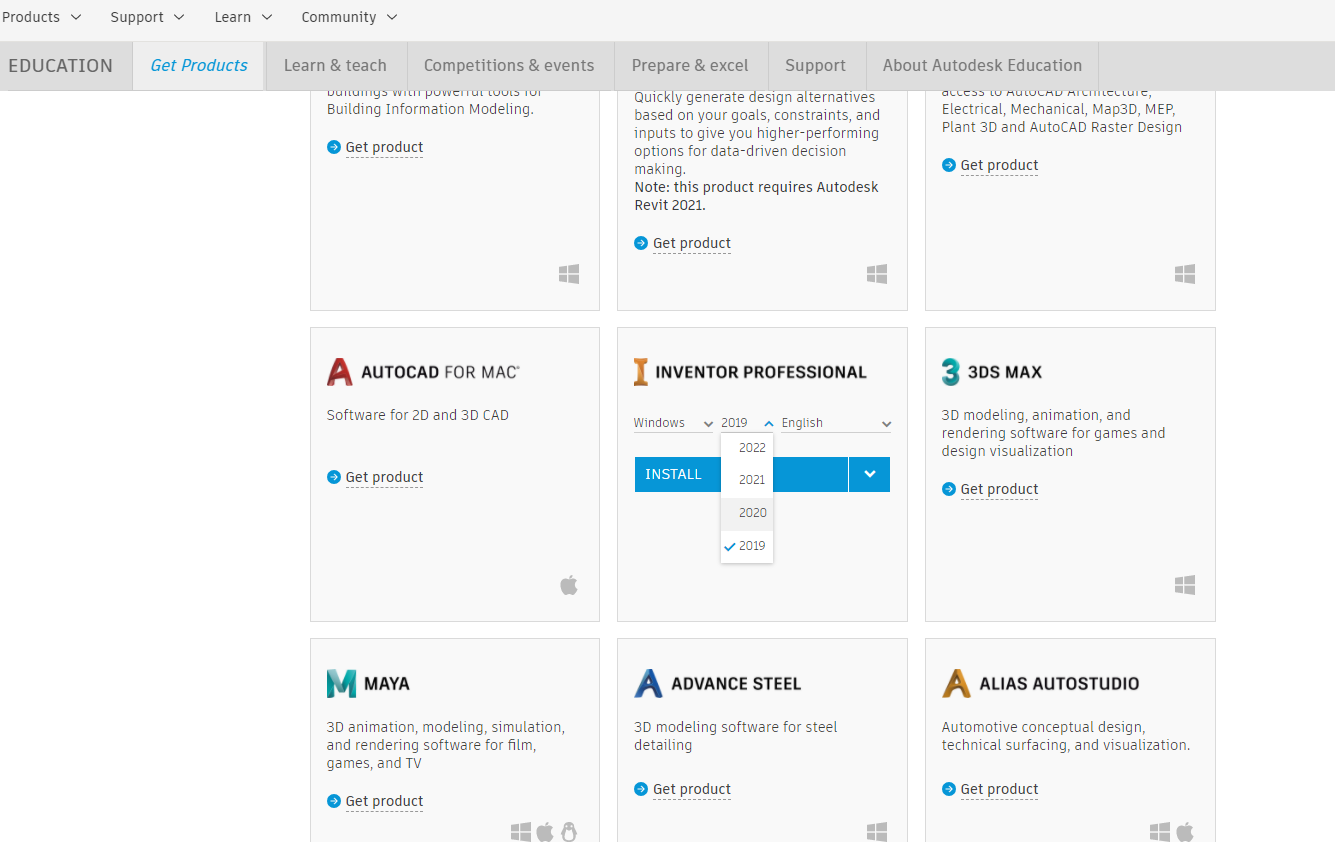Click the AutoCAD for Mac logo icon
1335x842 pixels.
pos(340,371)
